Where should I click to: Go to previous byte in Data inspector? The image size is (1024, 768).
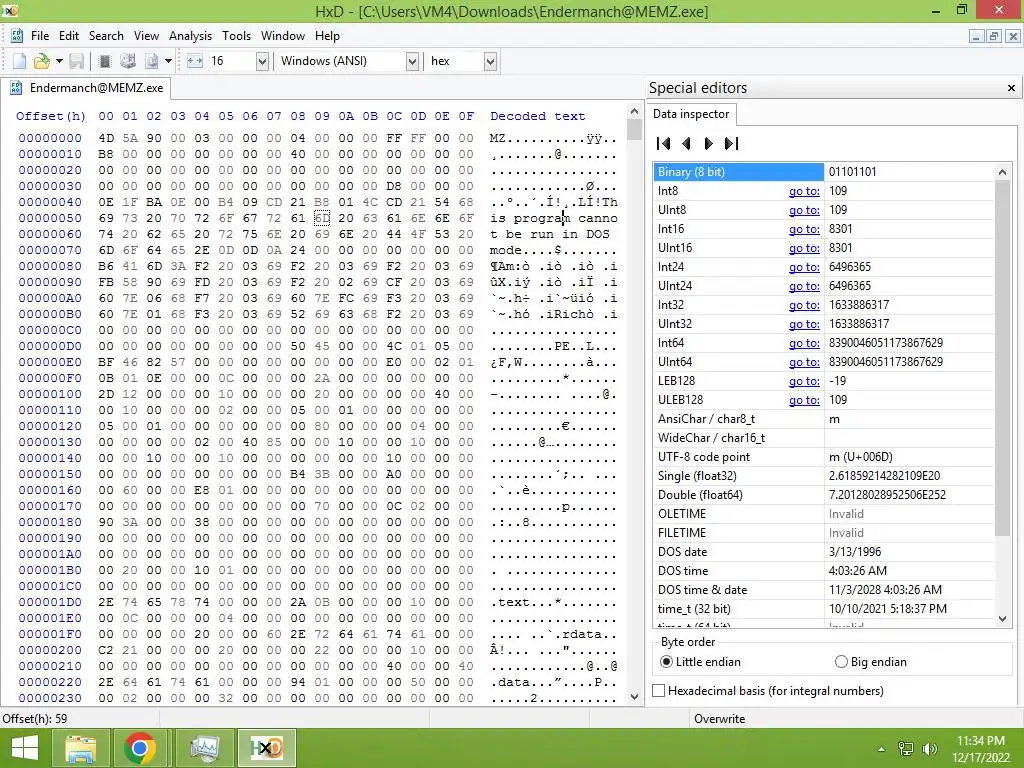686,143
